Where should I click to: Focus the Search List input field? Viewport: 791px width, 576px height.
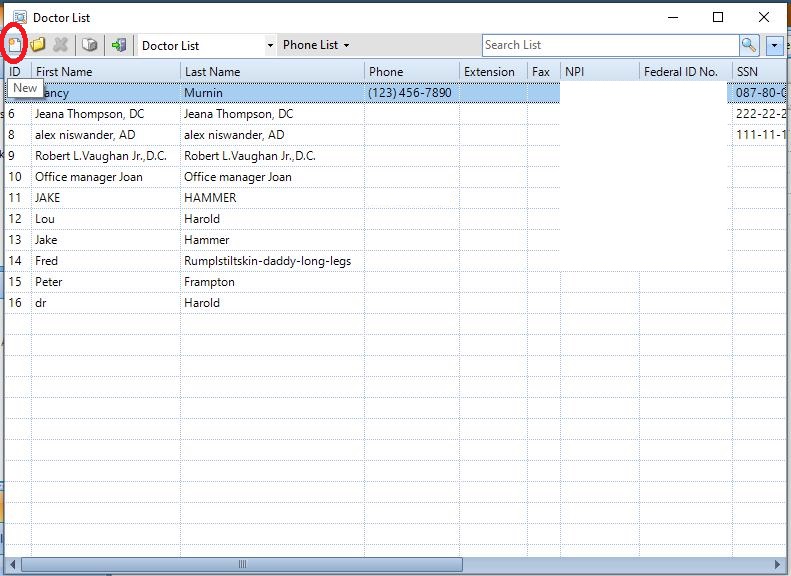(x=611, y=45)
